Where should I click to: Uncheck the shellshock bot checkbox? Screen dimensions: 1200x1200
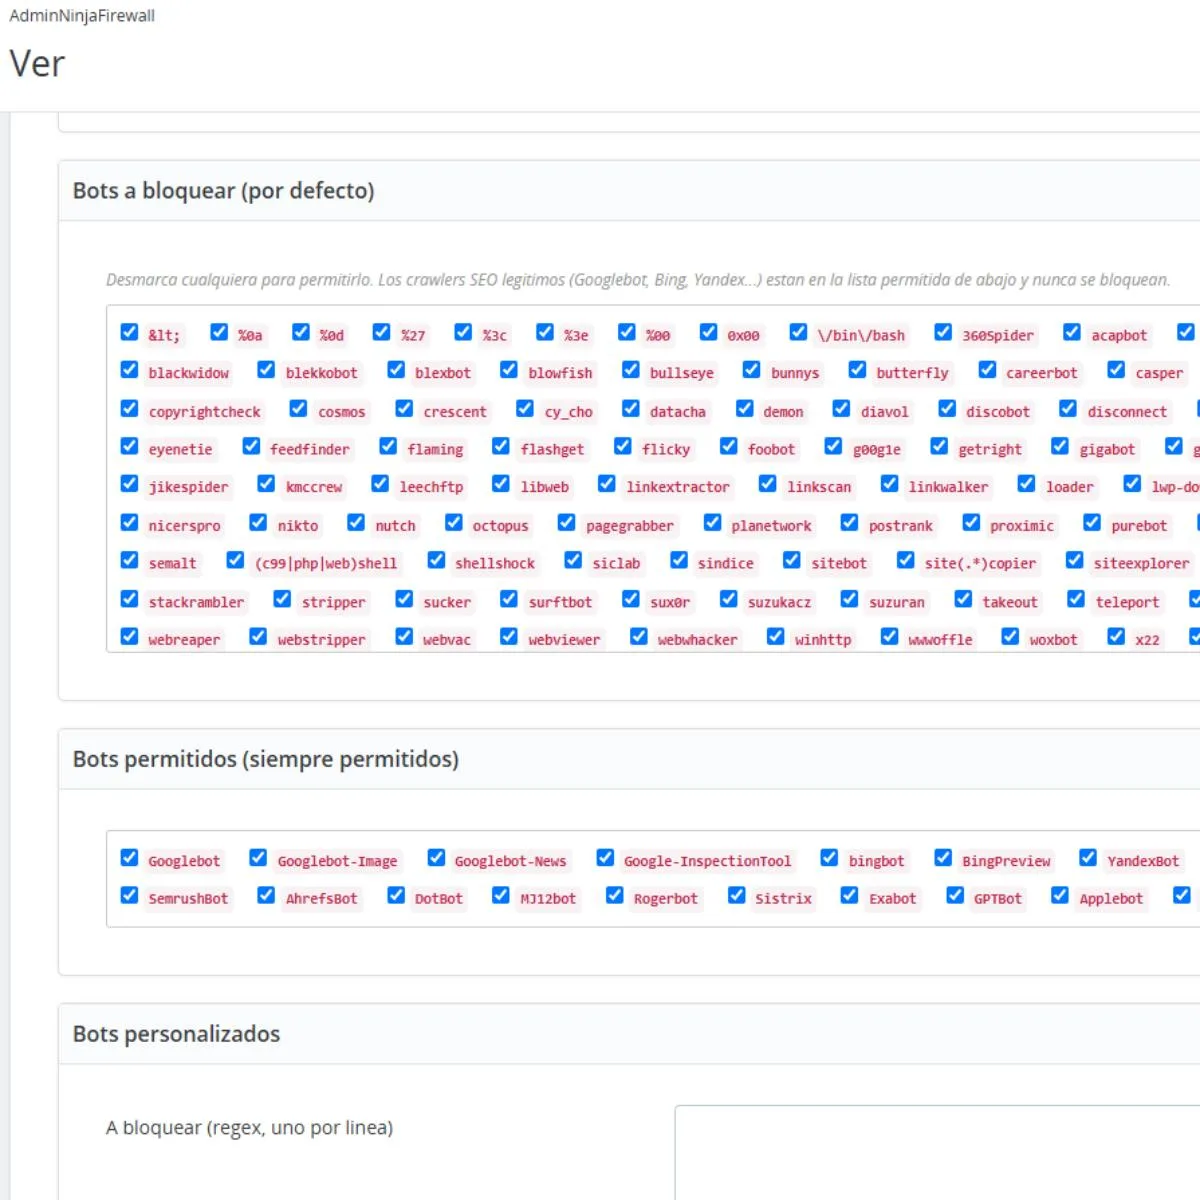436,561
